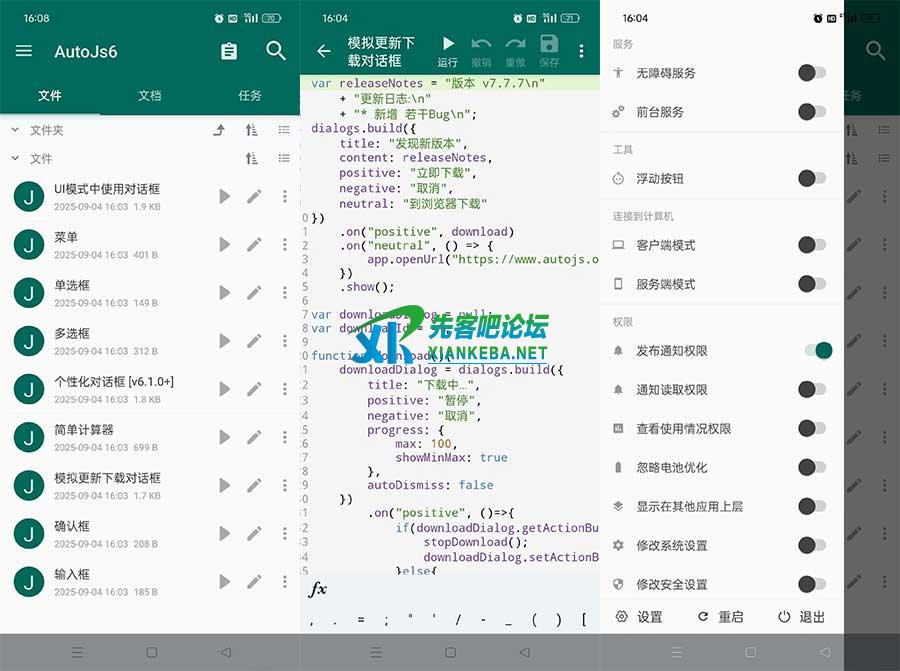Collapse the 文件夹 section chevron
Screen dimensions: 900x671
click(16, 130)
